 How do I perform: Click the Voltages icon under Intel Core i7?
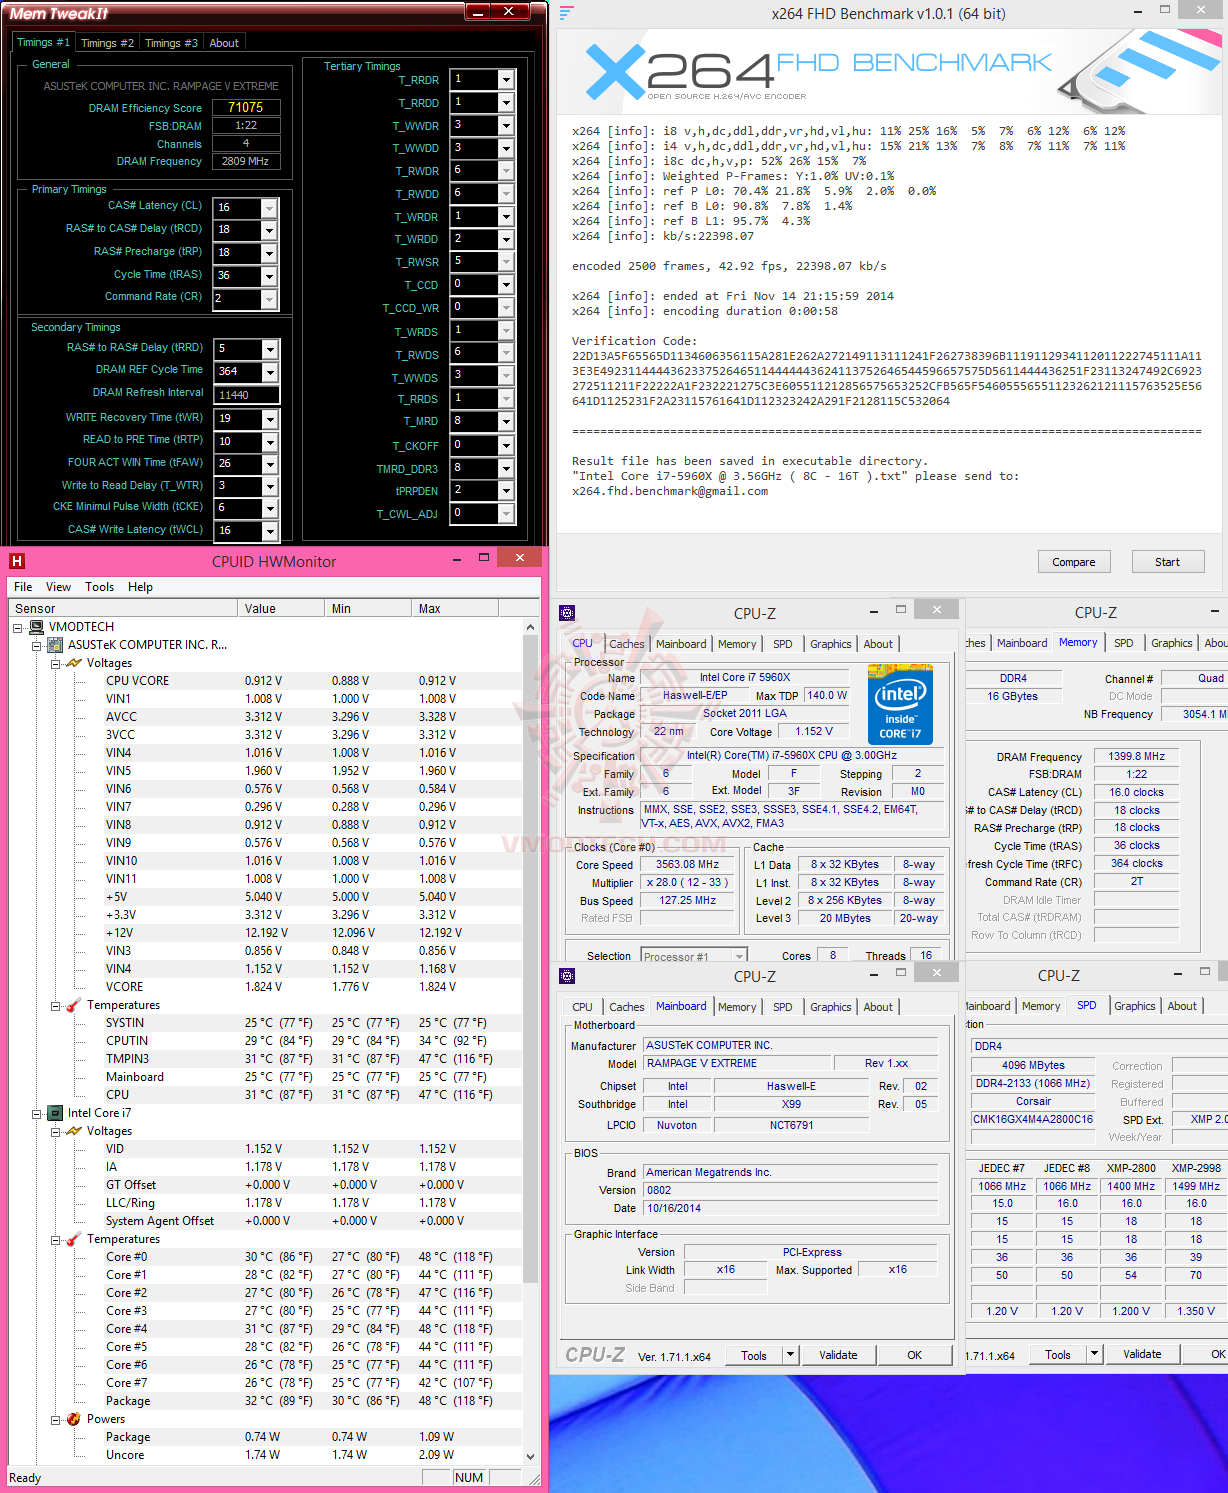(74, 1131)
